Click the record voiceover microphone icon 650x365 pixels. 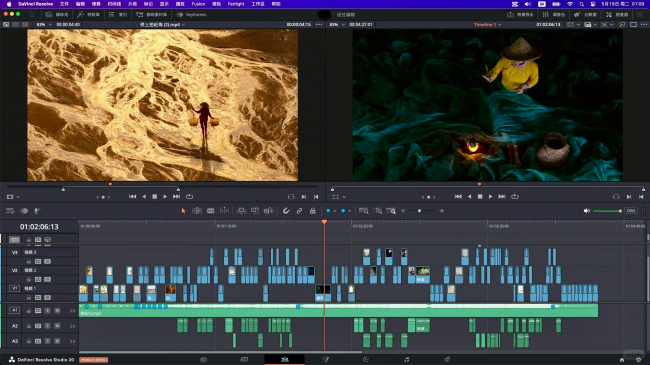(x=37, y=211)
